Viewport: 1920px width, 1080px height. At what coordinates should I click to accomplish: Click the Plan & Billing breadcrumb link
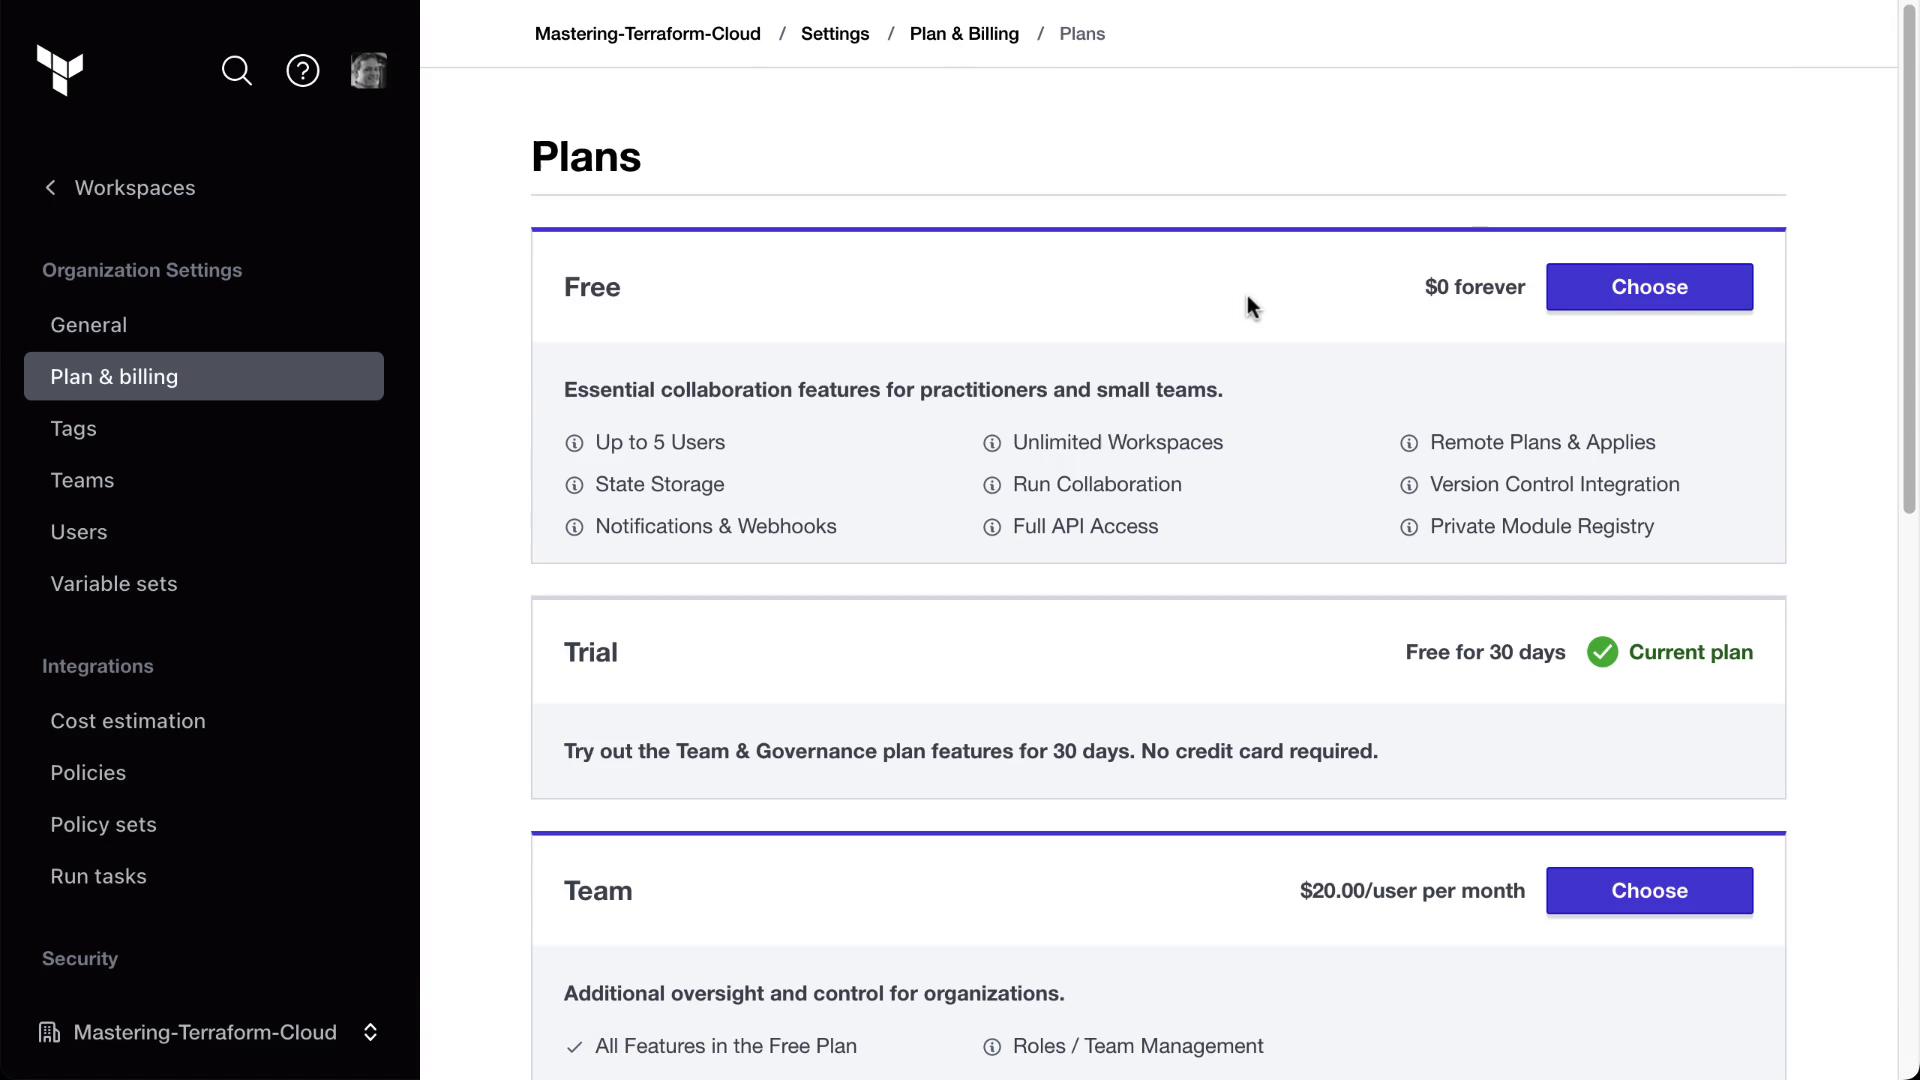point(964,34)
